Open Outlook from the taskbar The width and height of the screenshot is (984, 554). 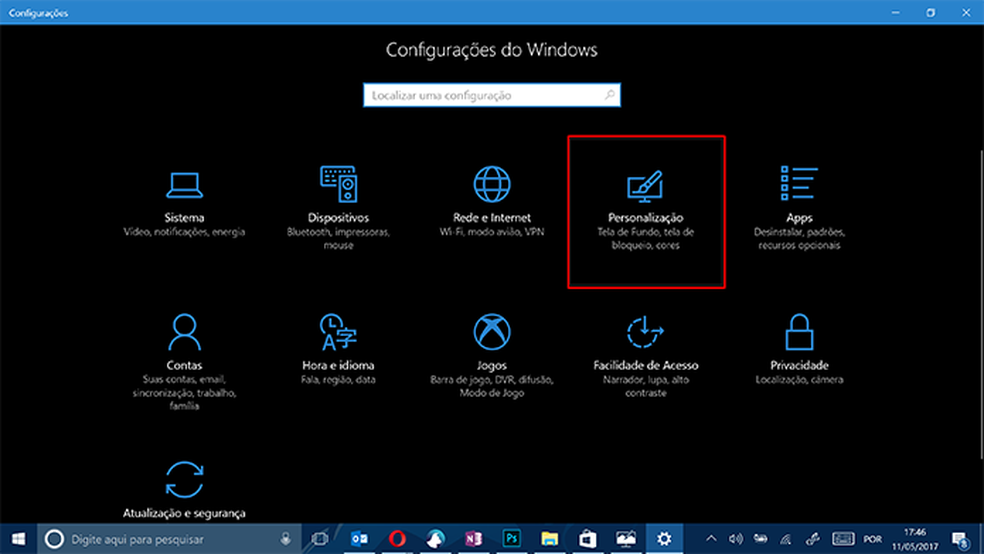(x=360, y=539)
